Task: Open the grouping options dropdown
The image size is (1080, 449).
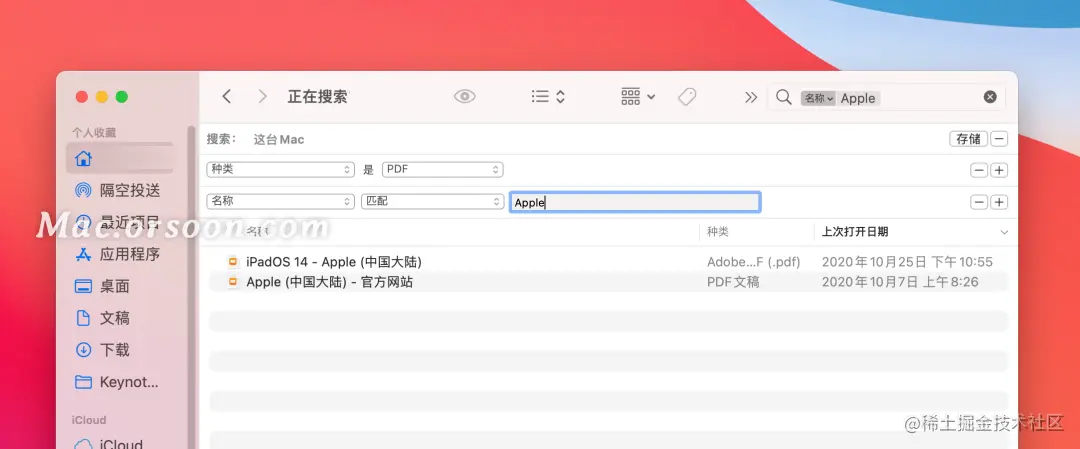Action: 638,97
